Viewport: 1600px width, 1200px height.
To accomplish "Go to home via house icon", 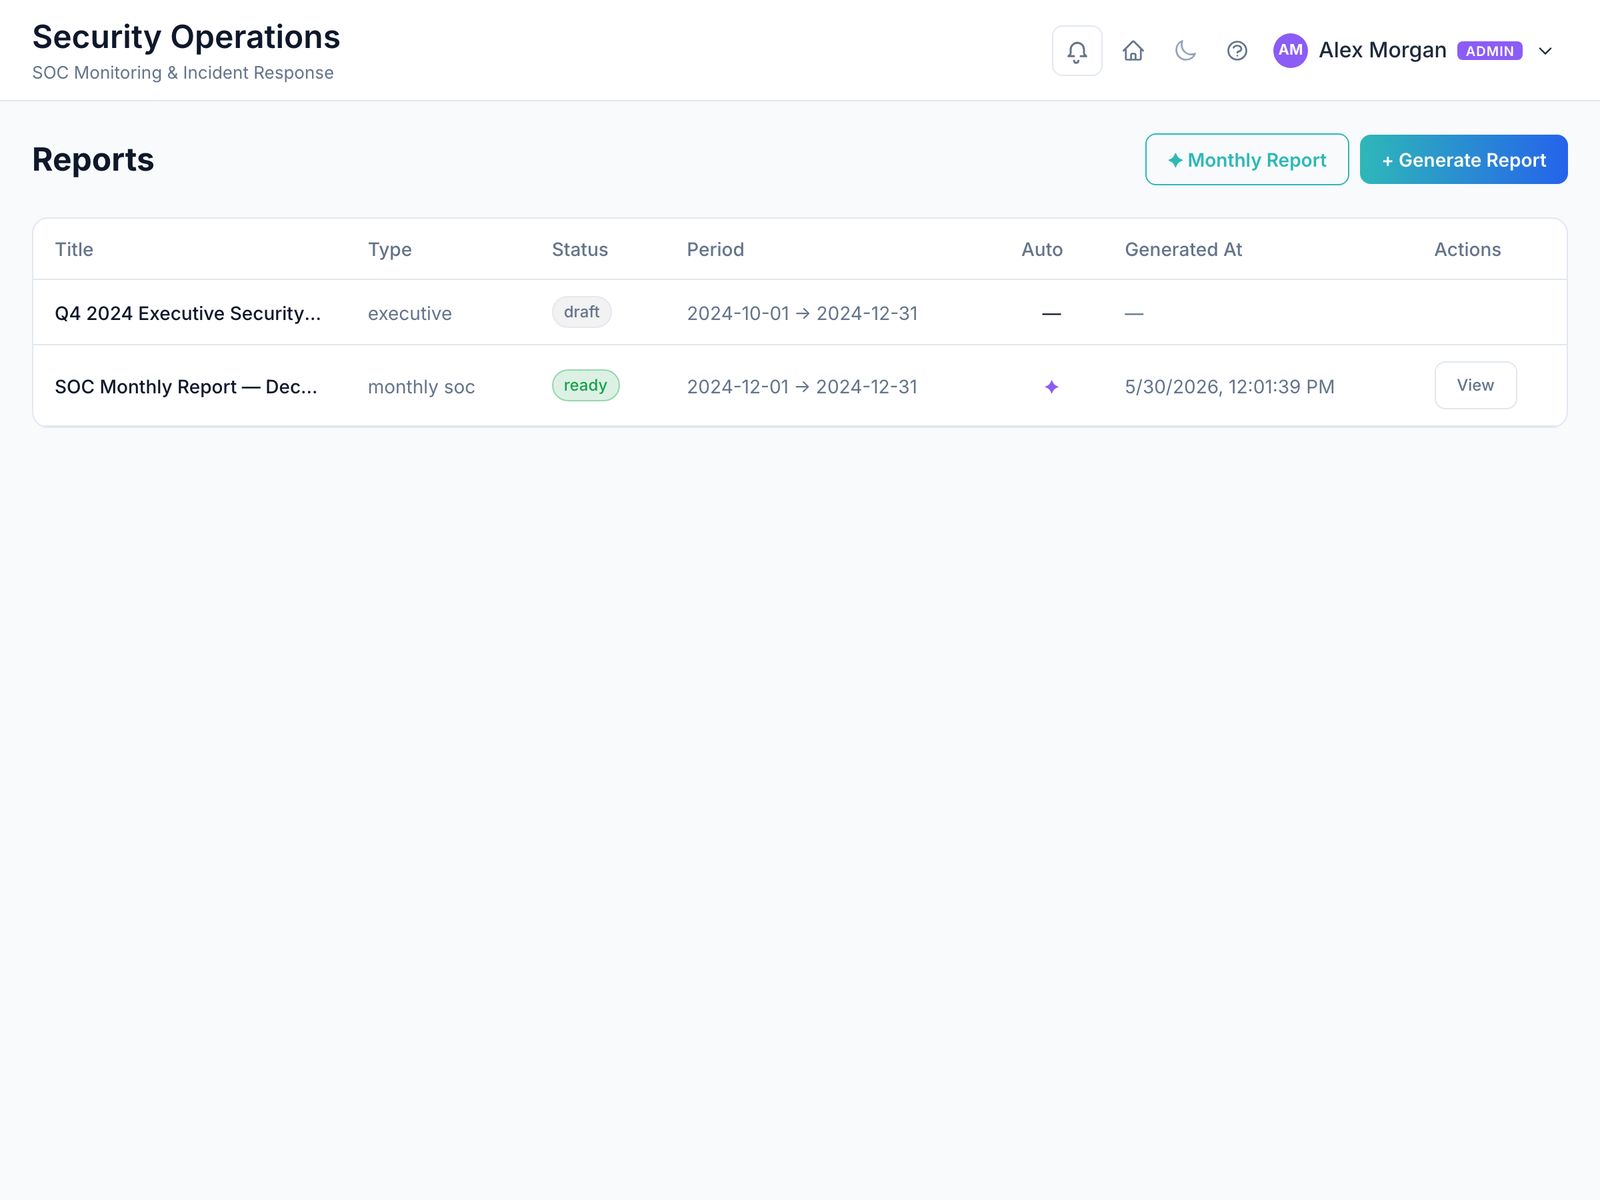I will 1133,51.
